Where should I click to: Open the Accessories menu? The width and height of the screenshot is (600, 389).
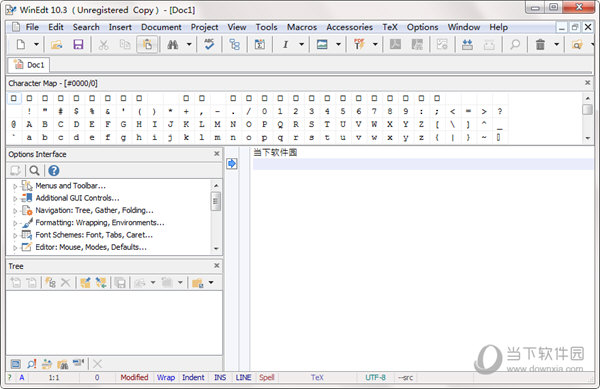[x=350, y=27]
